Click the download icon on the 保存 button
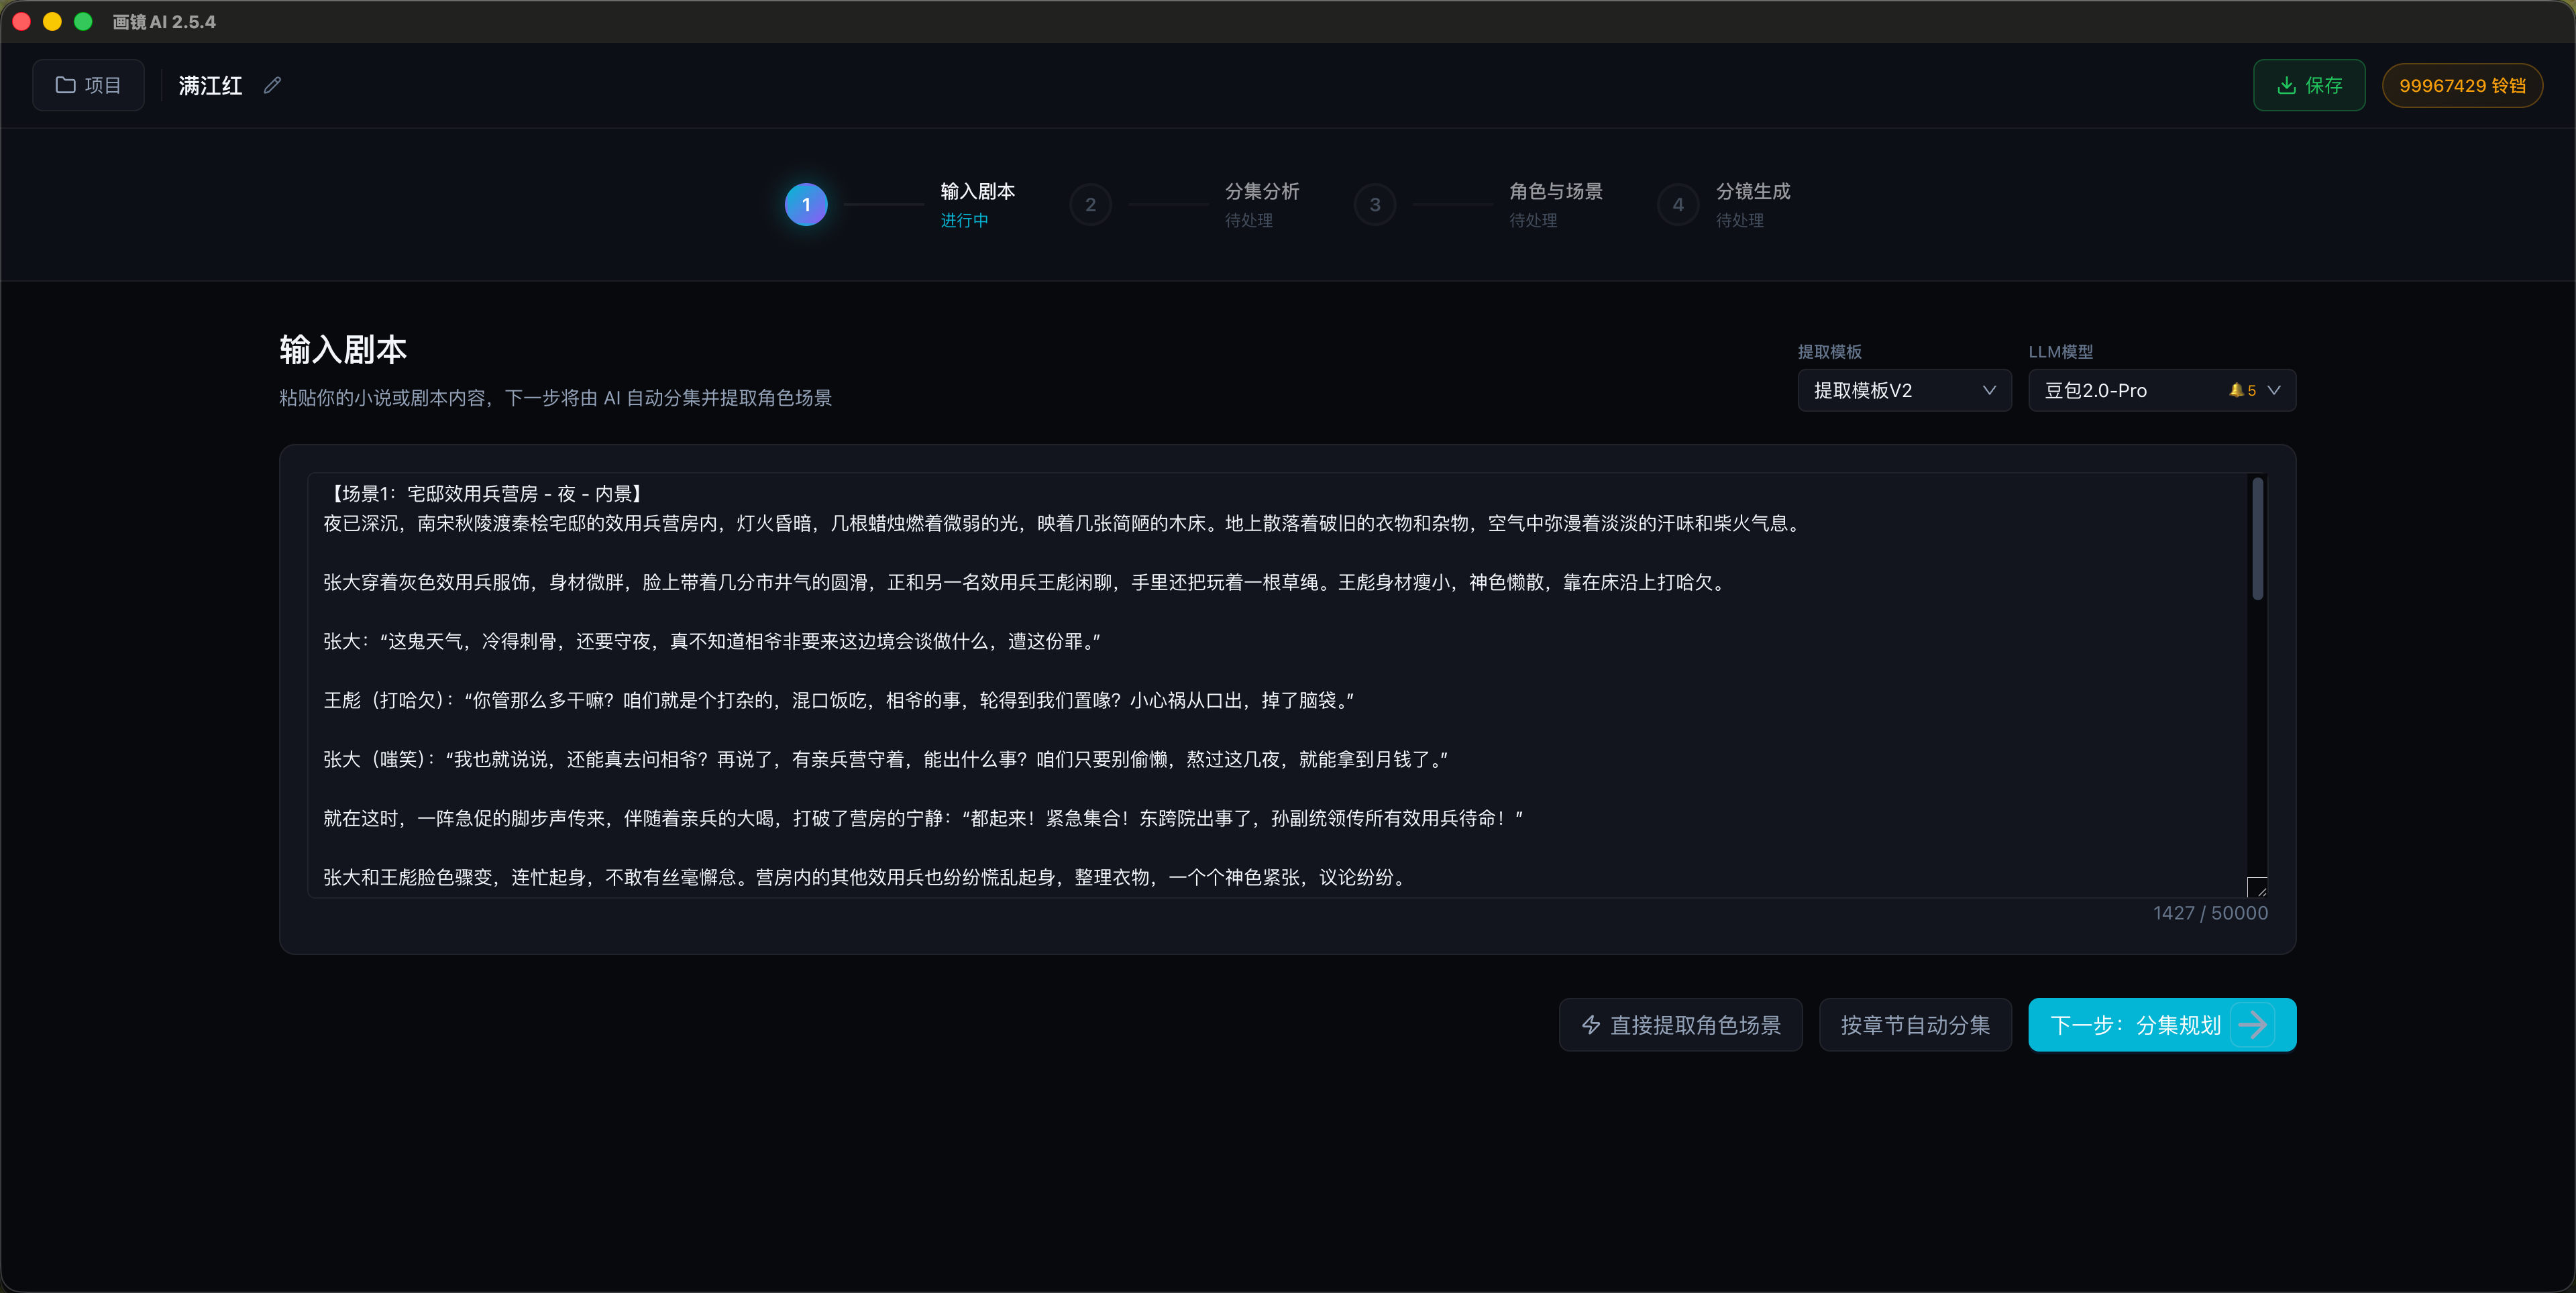 coord(2288,85)
